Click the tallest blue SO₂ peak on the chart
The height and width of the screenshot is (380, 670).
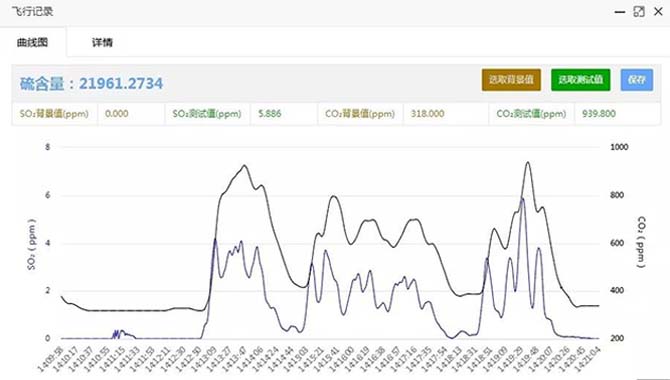point(522,199)
